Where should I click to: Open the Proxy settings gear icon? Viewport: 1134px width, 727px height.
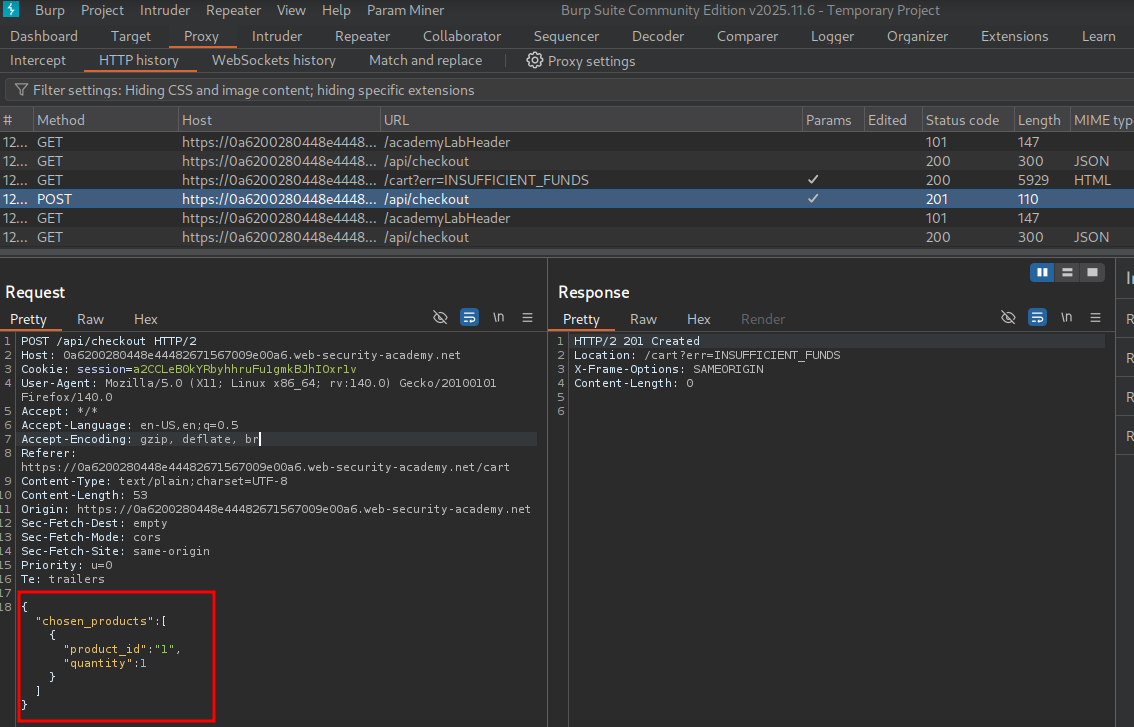534,61
